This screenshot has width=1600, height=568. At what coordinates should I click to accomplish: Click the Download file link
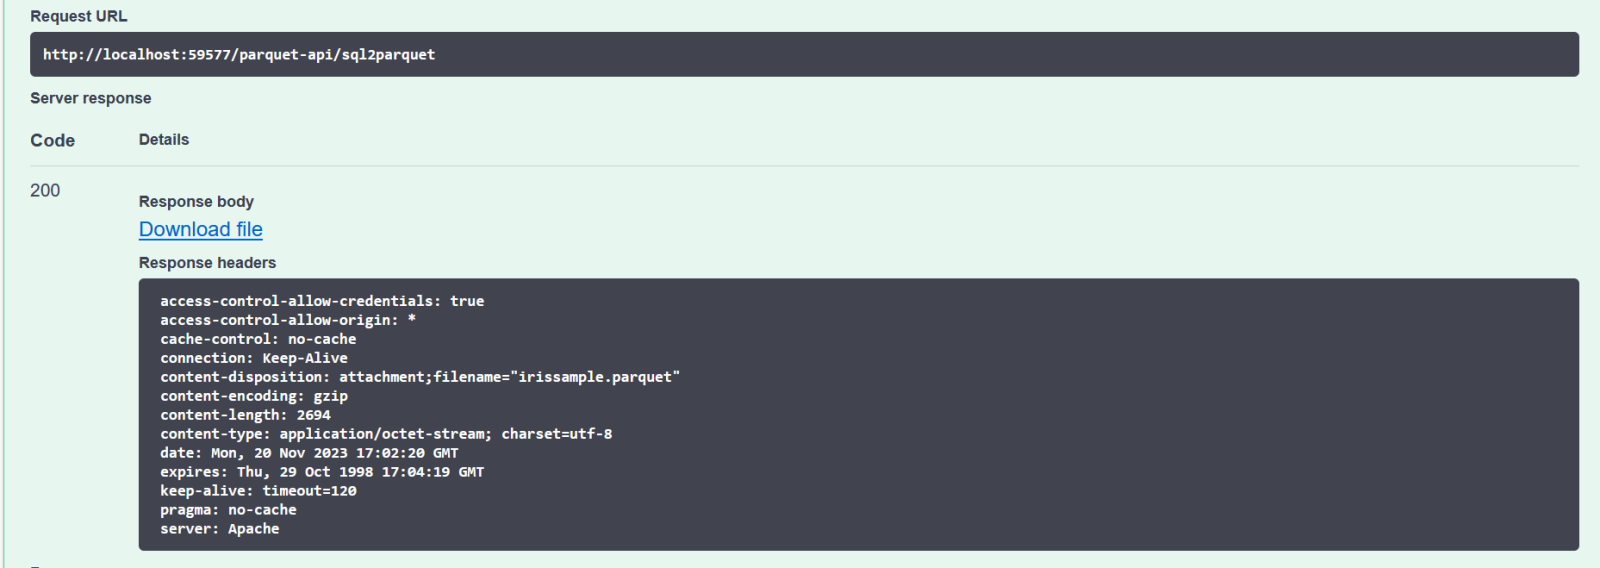(x=200, y=229)
